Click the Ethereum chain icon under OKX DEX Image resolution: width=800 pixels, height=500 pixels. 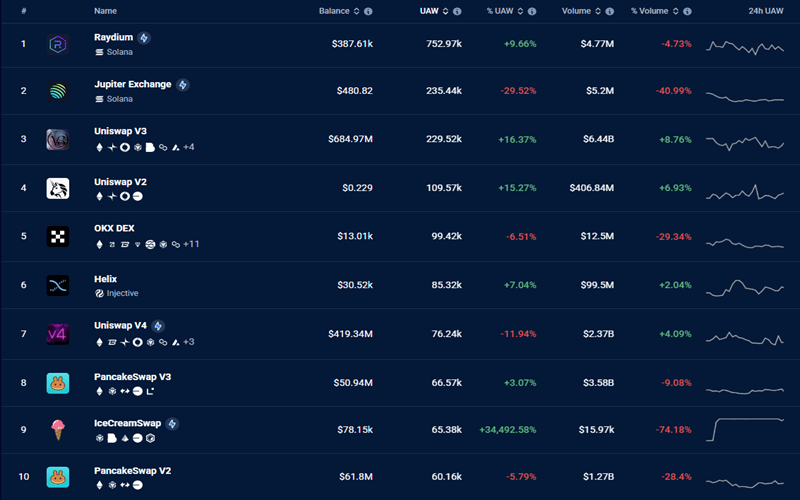[x=99, y=244]
